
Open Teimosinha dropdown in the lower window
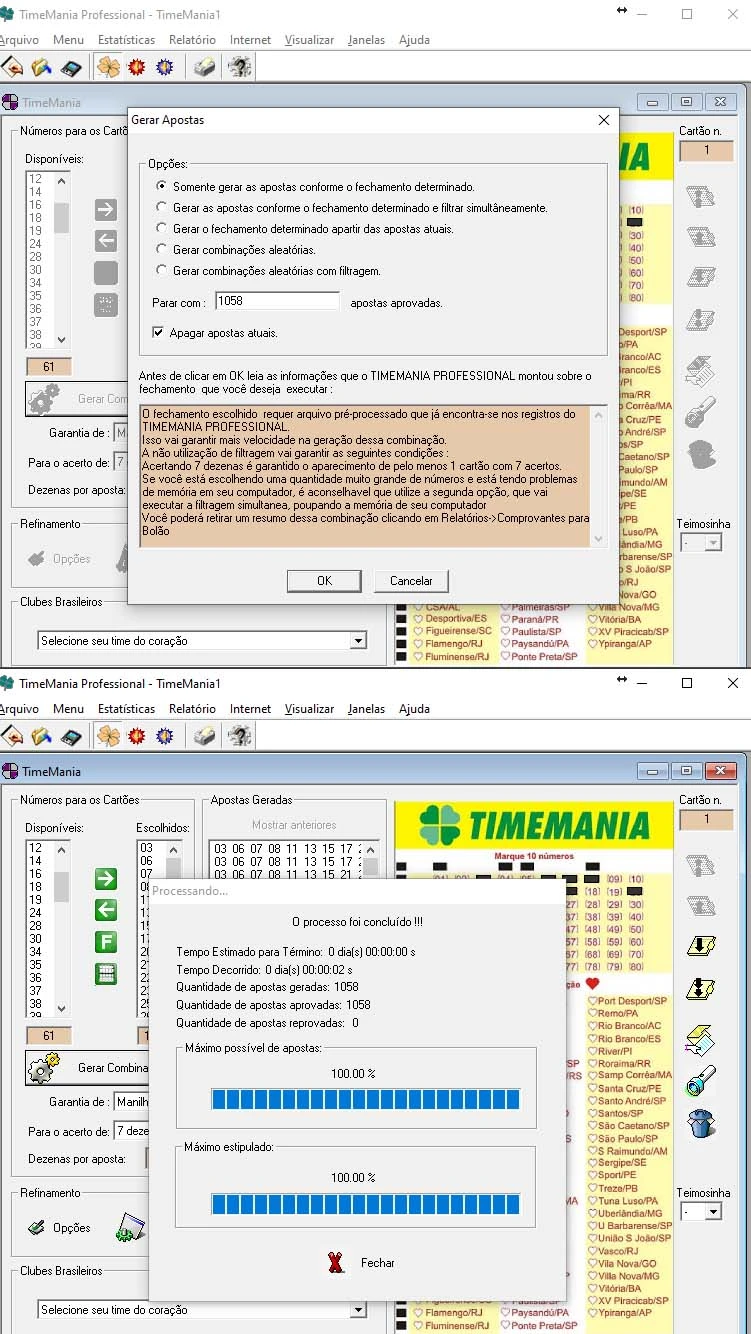click(713, 1212)
